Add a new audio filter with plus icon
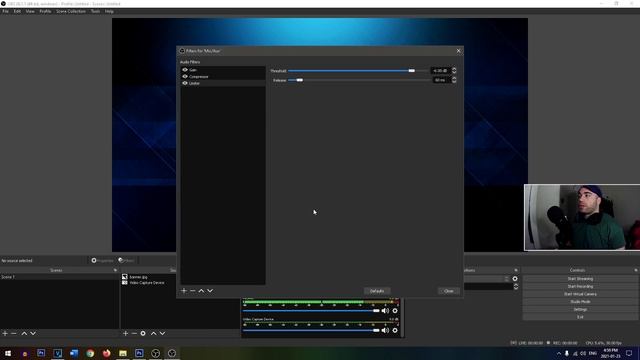The width and height of the screenshot is (640, 360). (184, 291)
